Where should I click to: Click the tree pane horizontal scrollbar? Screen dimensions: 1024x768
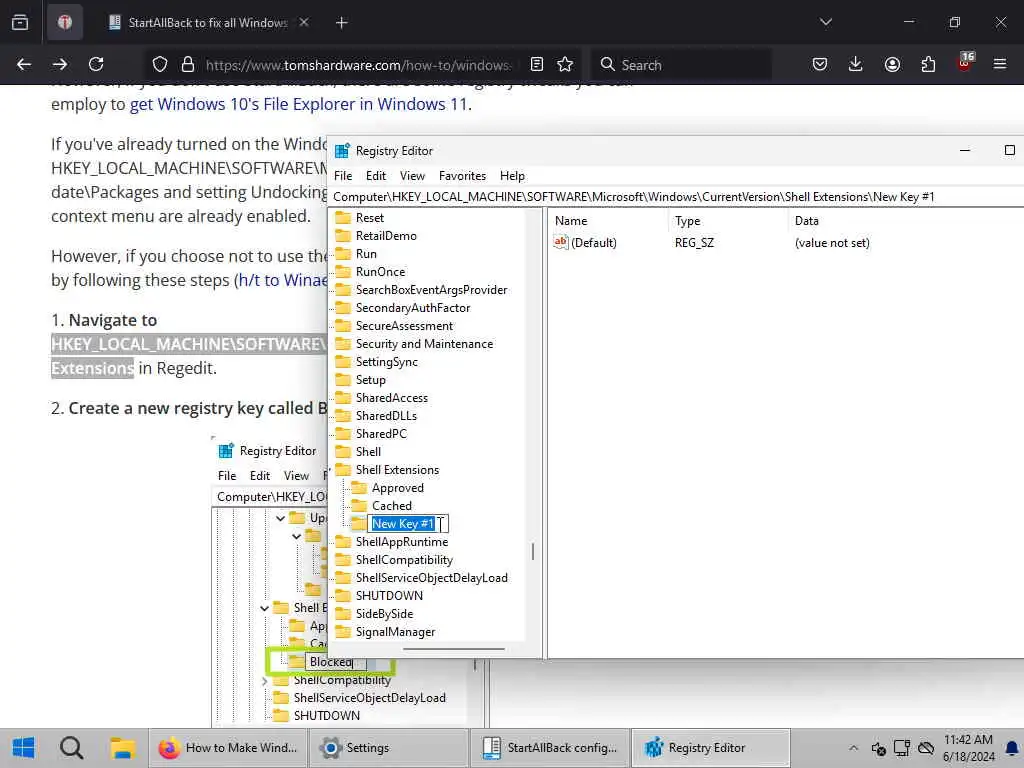[x=454, y=649]
